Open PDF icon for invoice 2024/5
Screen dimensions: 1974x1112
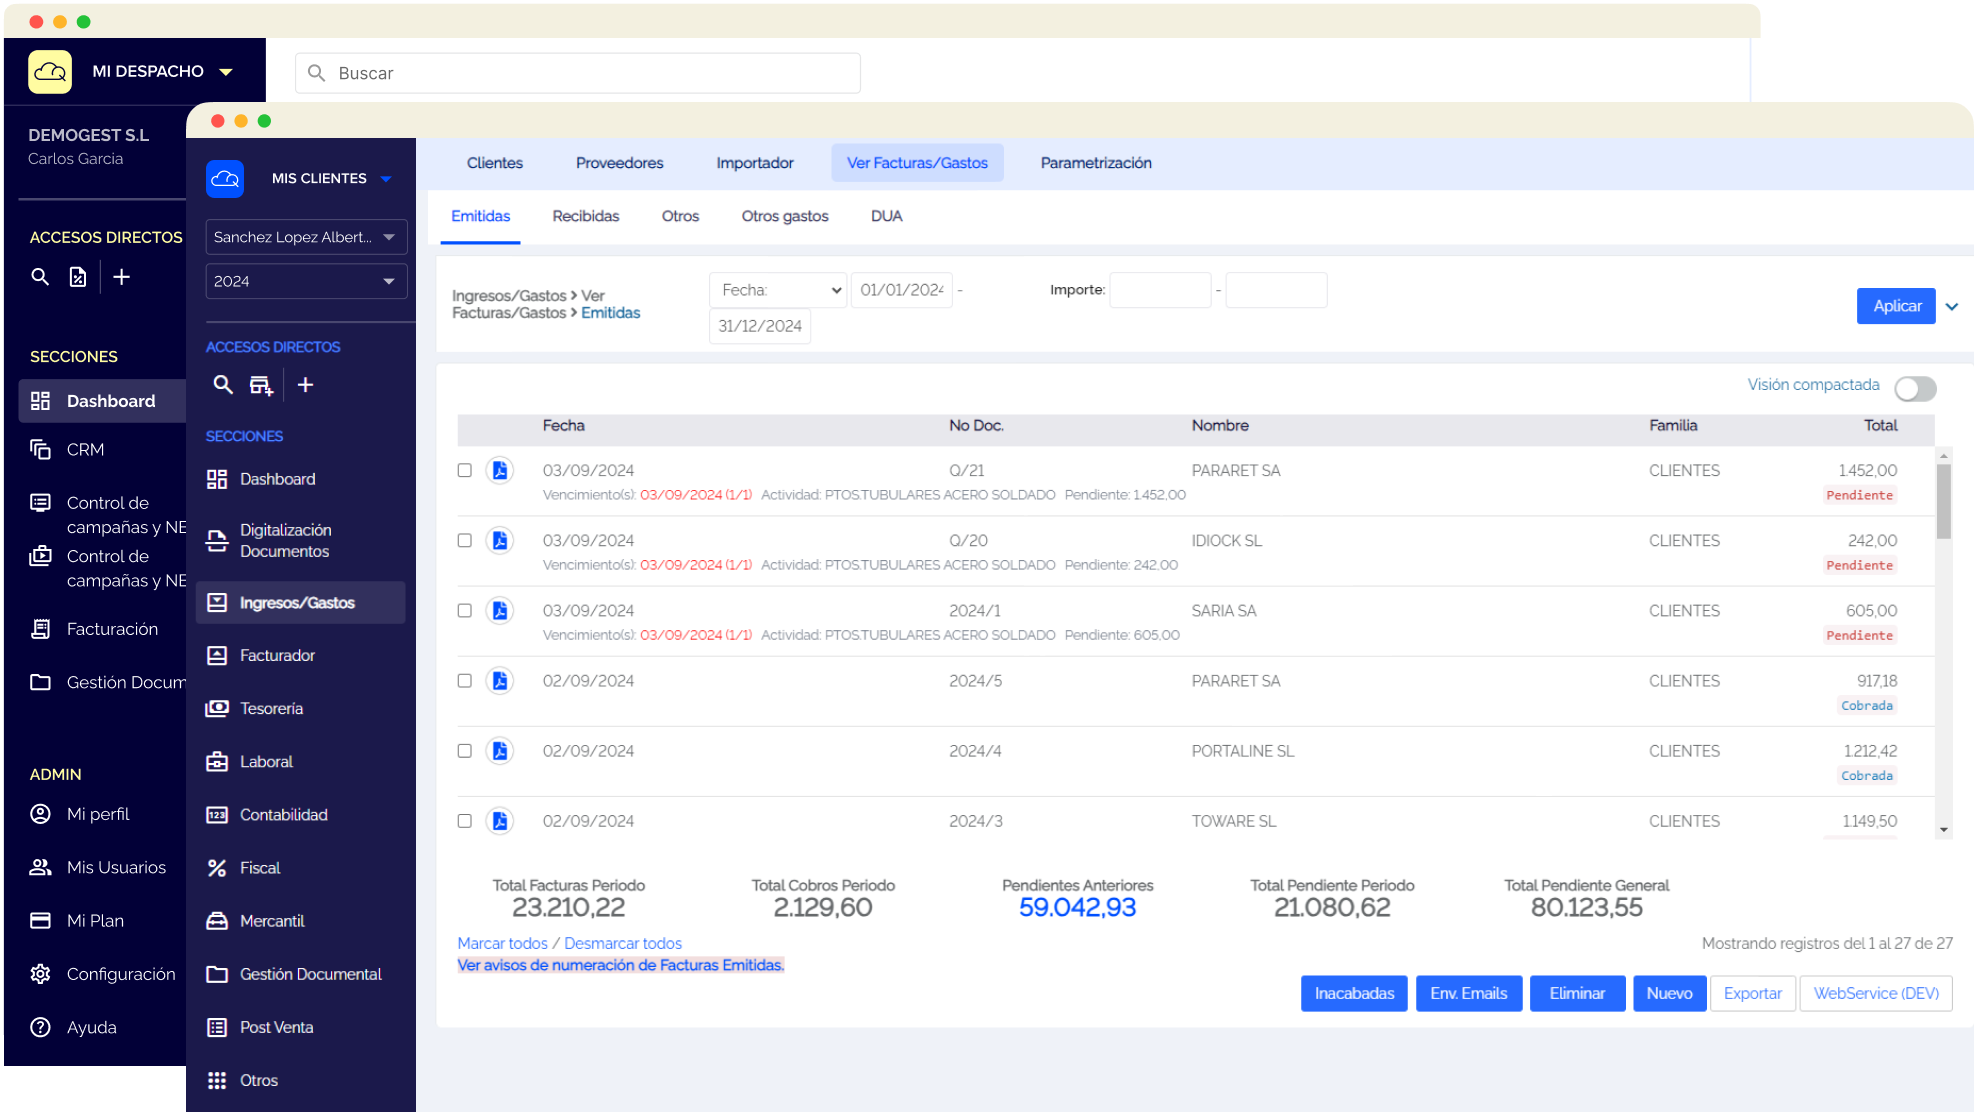point(500,680)
